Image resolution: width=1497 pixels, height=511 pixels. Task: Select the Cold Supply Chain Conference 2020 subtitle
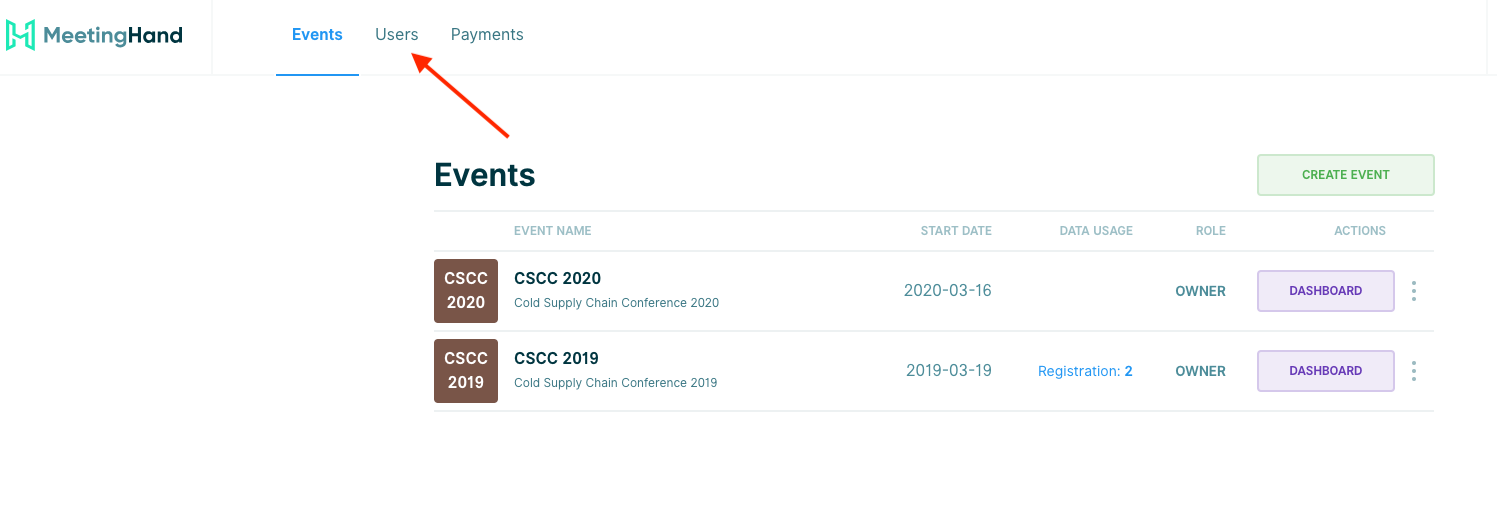click(616, 303)
